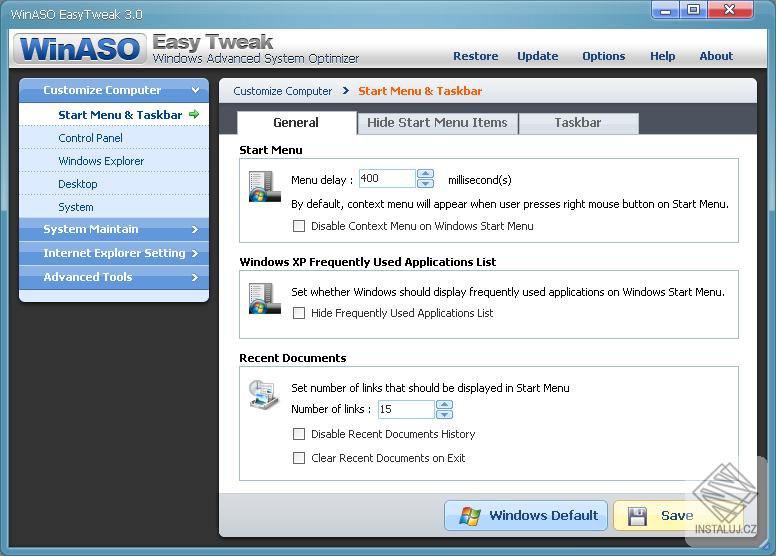Click the Frequently Used Applications section icon
Viewport: 776px width, 556px height.
(264, 298)
